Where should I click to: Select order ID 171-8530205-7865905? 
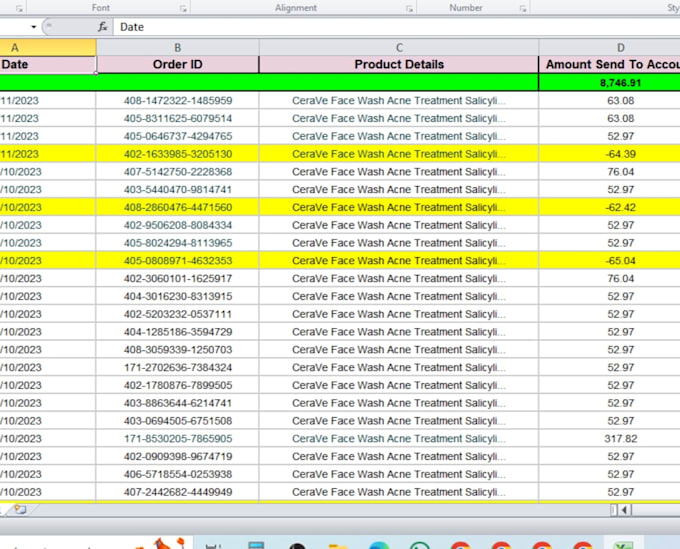point(177,438)
